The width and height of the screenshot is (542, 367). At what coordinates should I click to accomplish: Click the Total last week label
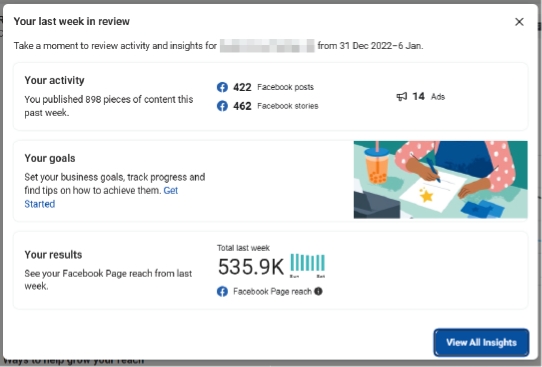click(243, 248)
